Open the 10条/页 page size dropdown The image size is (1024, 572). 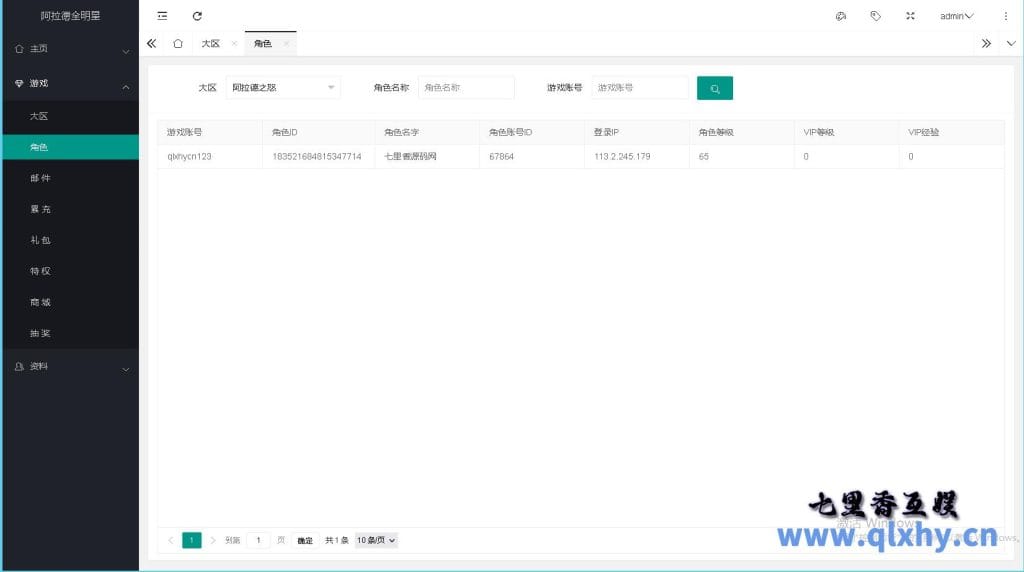coord(376,540)
